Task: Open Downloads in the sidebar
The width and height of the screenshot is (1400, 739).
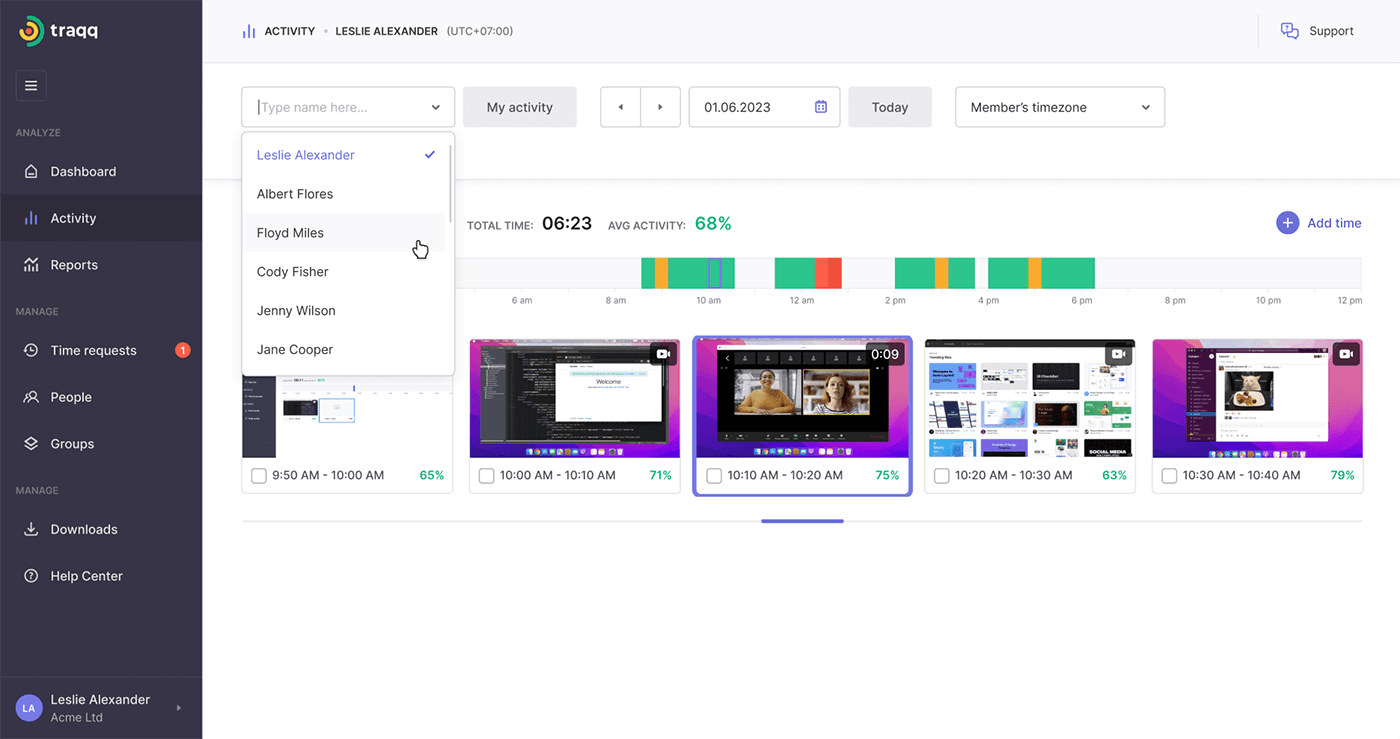Action: pos(101,529)
